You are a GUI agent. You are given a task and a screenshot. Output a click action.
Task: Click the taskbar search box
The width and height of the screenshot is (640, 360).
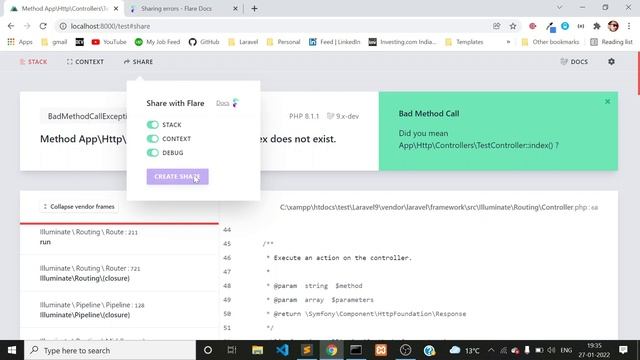point(110,350)
